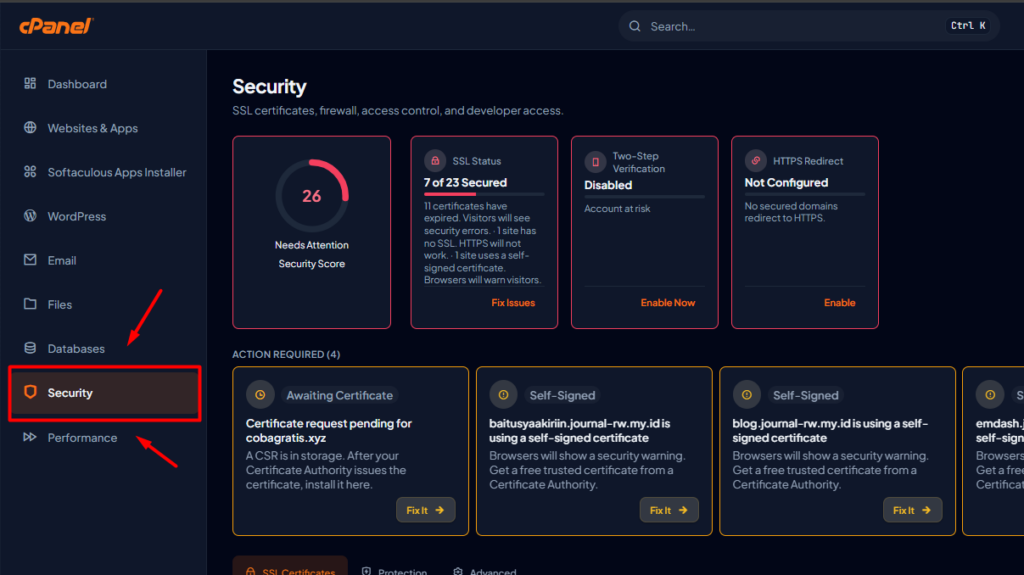This screenshot has width=1024, height=575.
Task: Click the Disabled status text
Action: click(608, 185)
